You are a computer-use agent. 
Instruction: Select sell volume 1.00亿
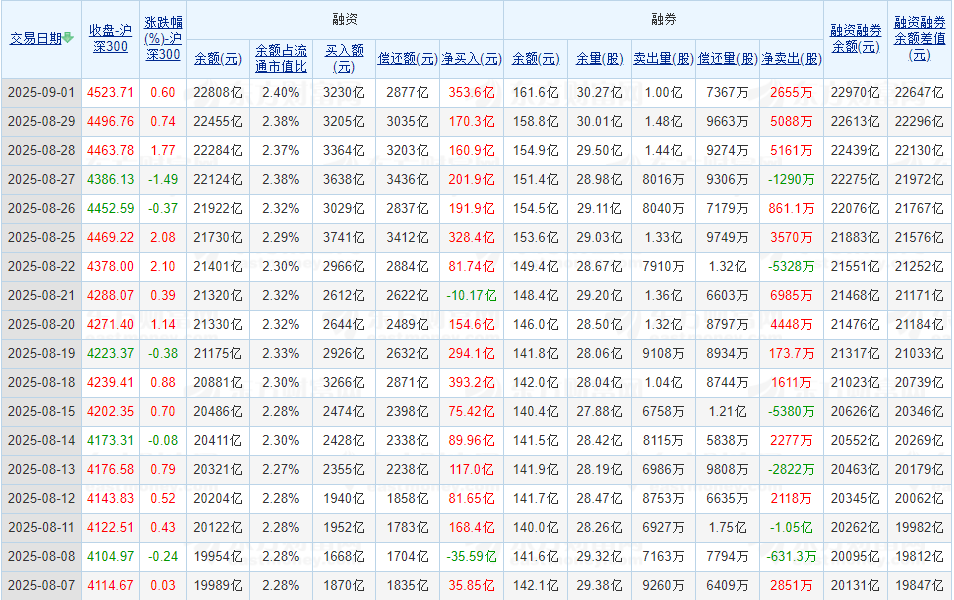click(x=663, y=92)
